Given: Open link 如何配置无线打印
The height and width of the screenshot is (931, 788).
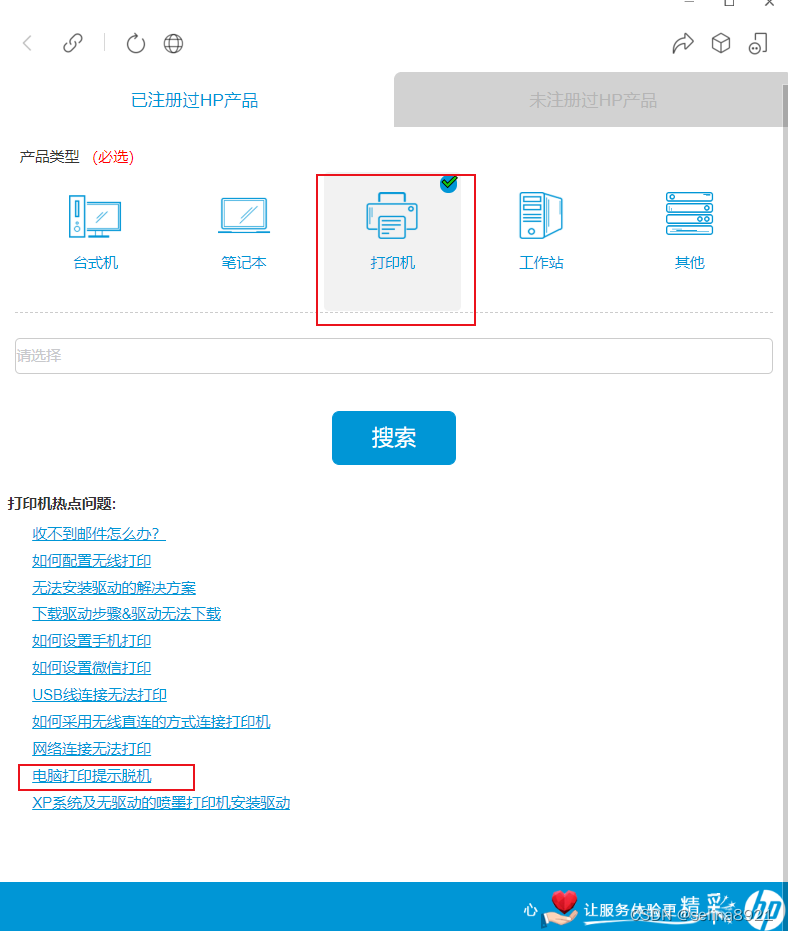Looking at the screenshot, I should [x=91, y=560].
